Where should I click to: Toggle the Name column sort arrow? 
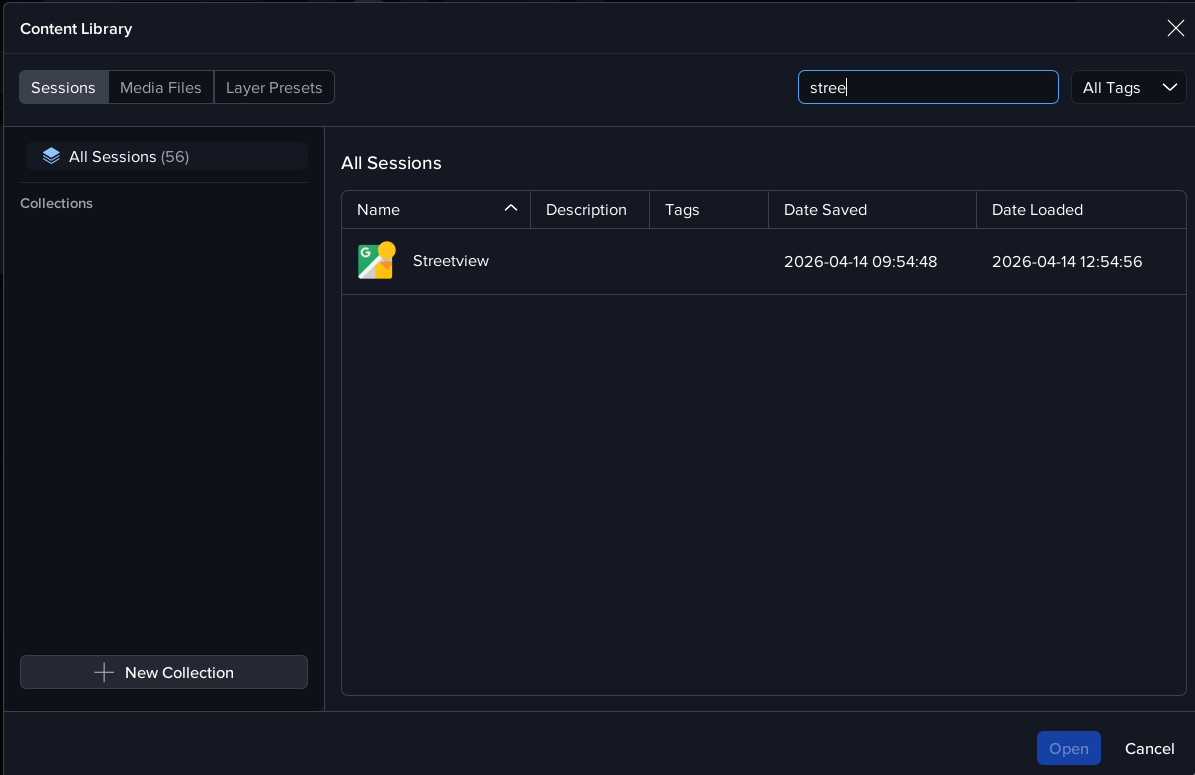510,208
